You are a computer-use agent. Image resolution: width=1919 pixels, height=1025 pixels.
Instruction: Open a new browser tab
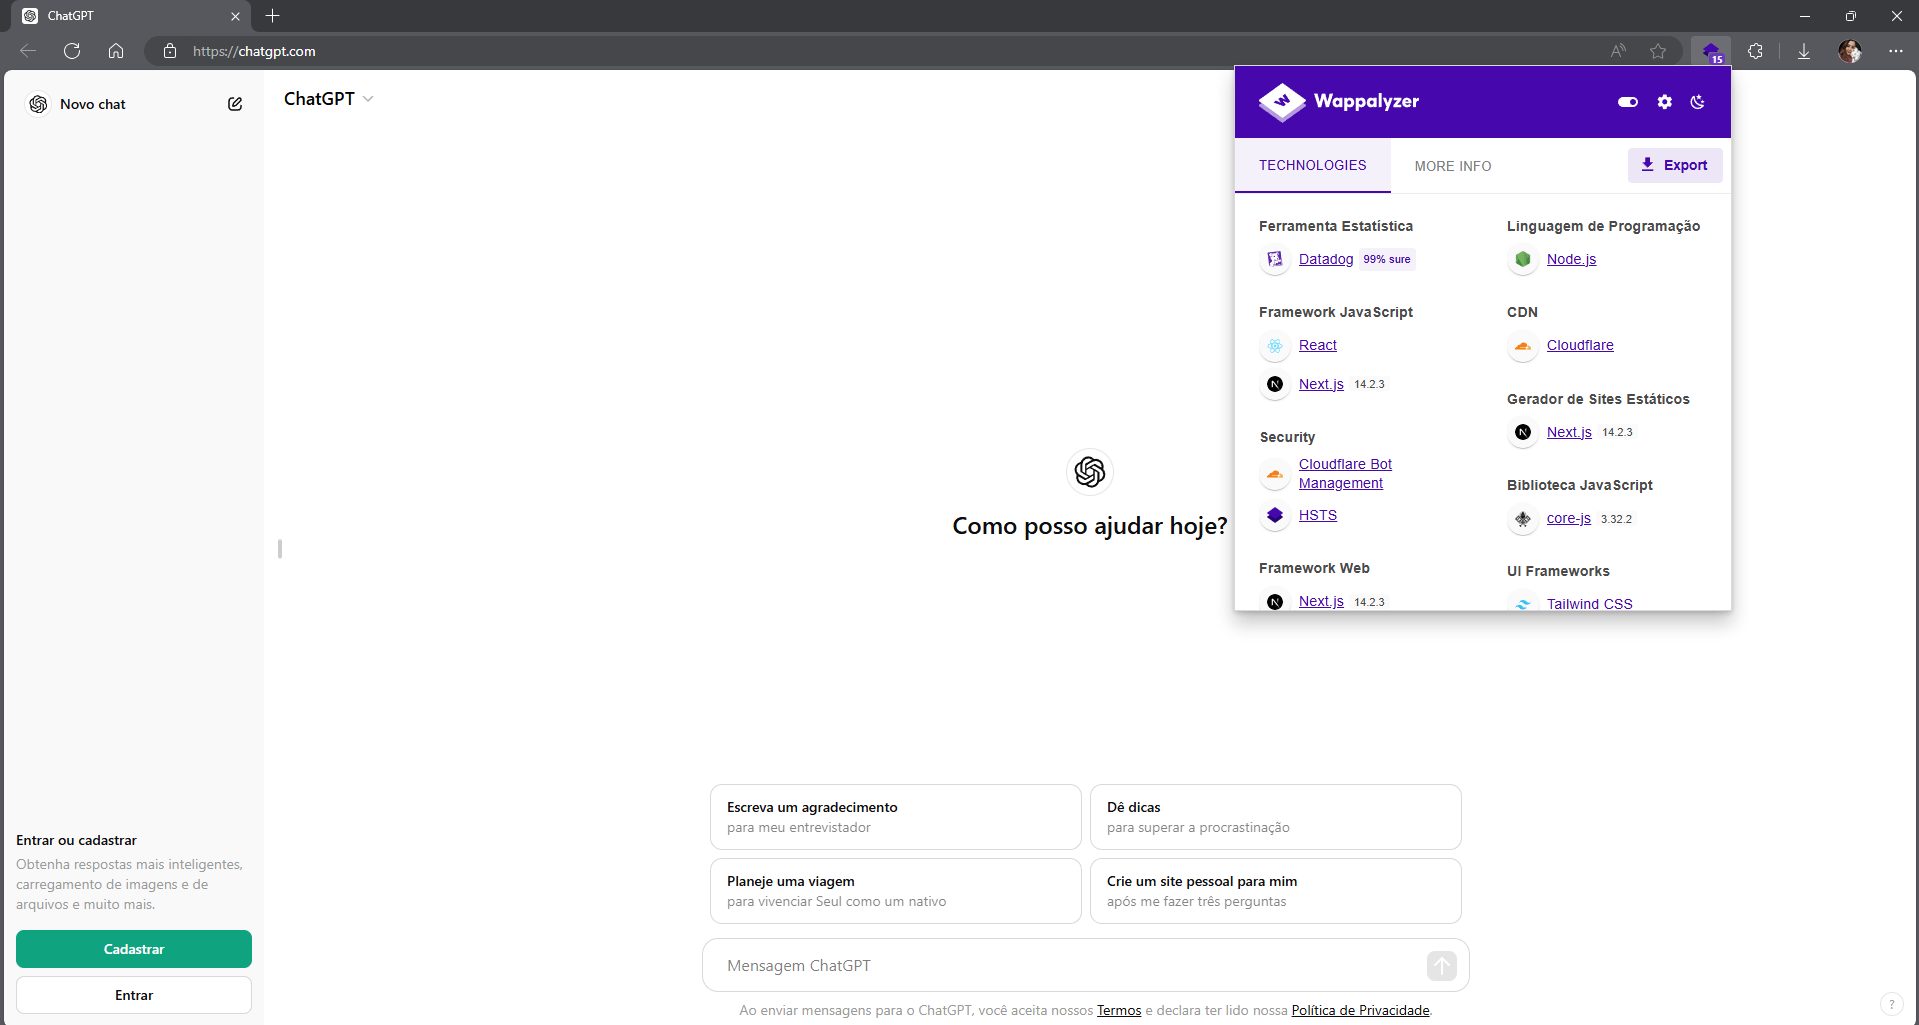pos(273,16)
